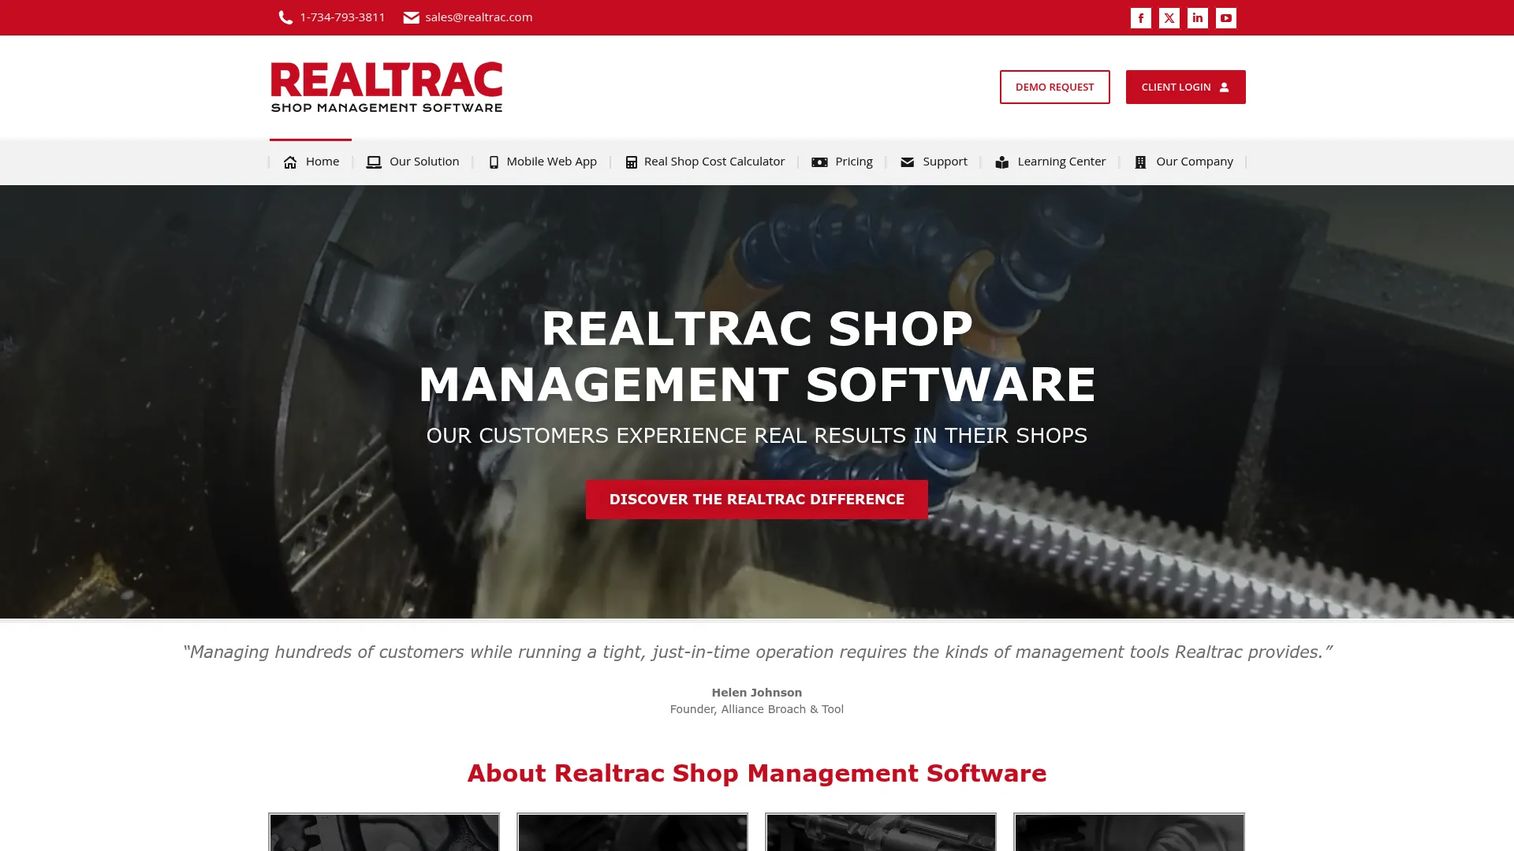This screenshot has height=851, width=1514.
Task: Click Discover the Realtrac Difference button
Action: (x=757, y=499)
